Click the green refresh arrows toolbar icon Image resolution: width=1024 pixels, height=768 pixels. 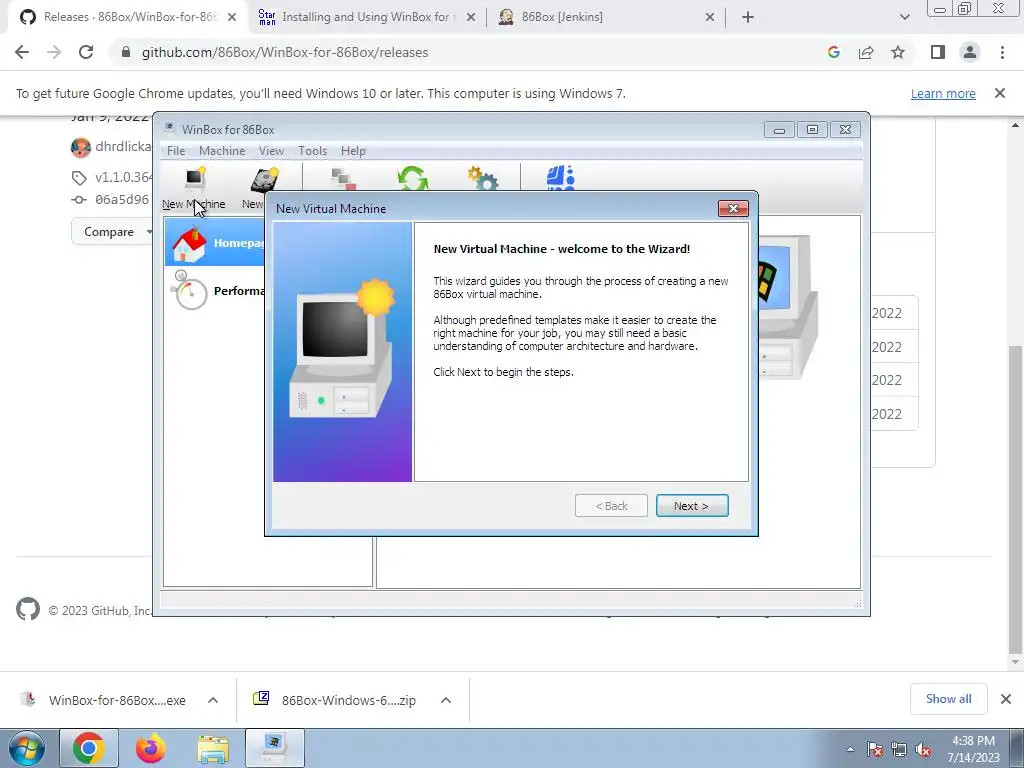pos(413,178)
